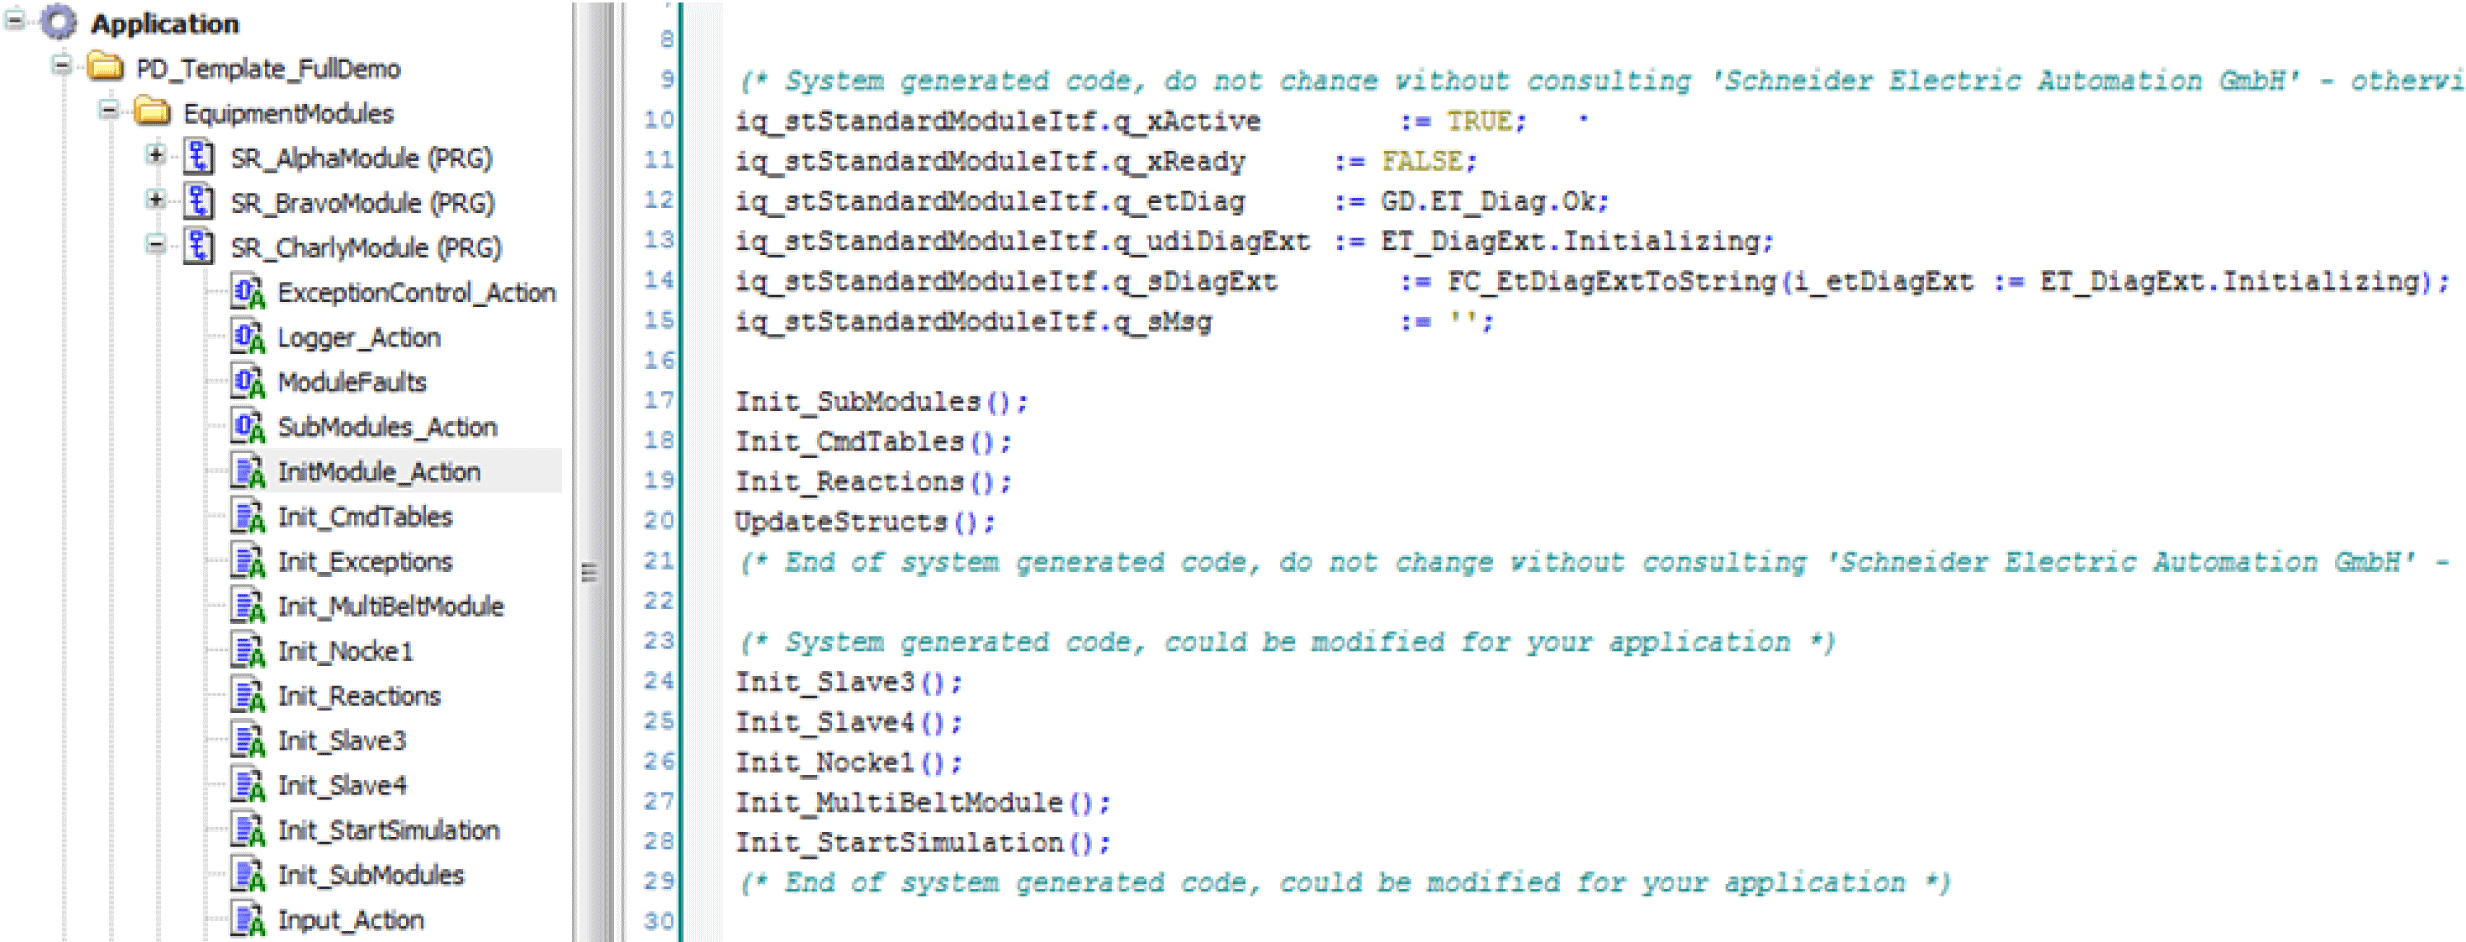Click the SR_BravoModule program icon

tap(199, 202)
